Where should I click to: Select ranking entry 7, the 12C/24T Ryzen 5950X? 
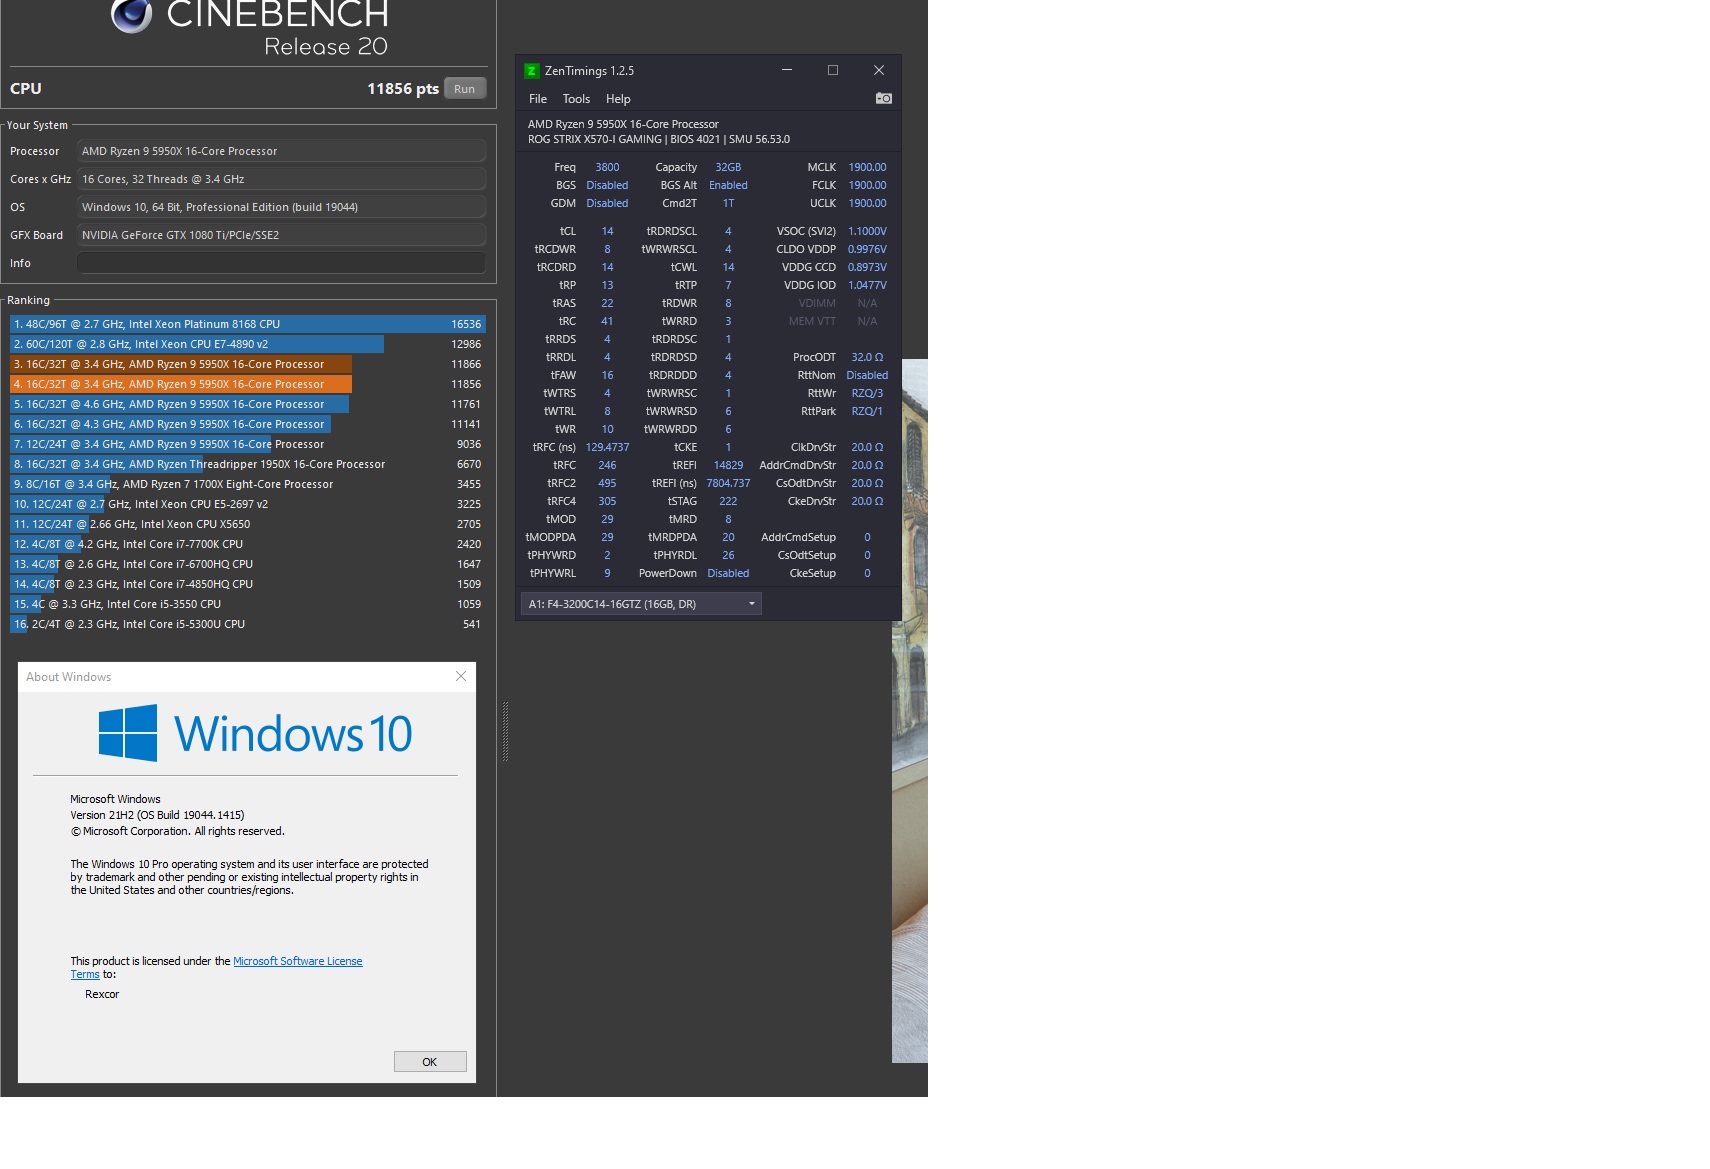tap(248, 444)
